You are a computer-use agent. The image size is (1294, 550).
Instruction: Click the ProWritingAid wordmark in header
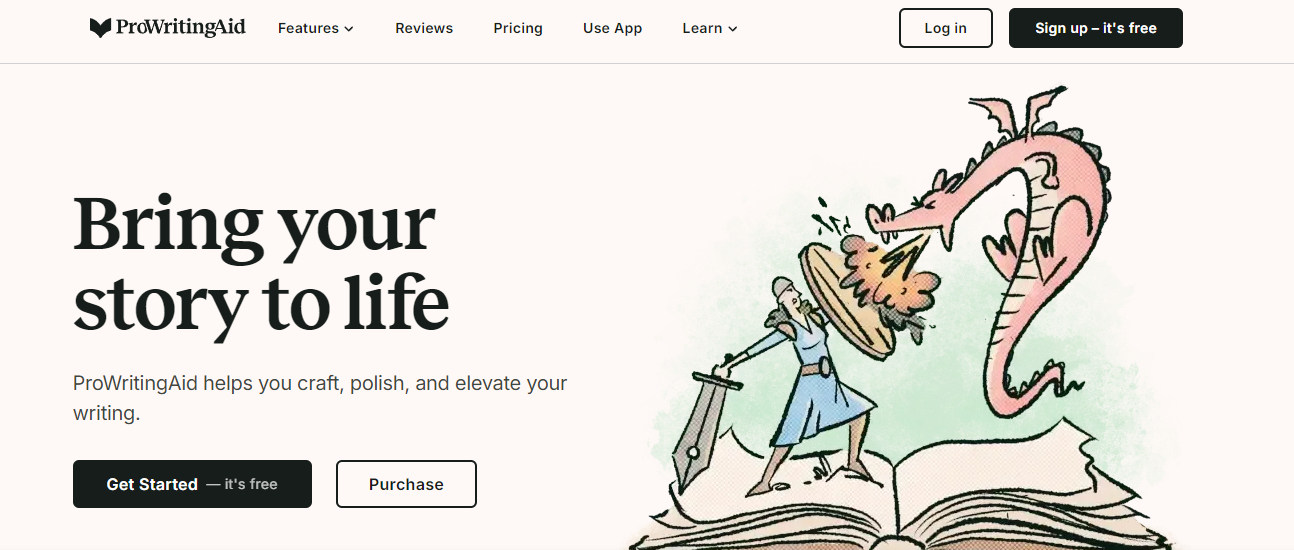coord(180,28)
